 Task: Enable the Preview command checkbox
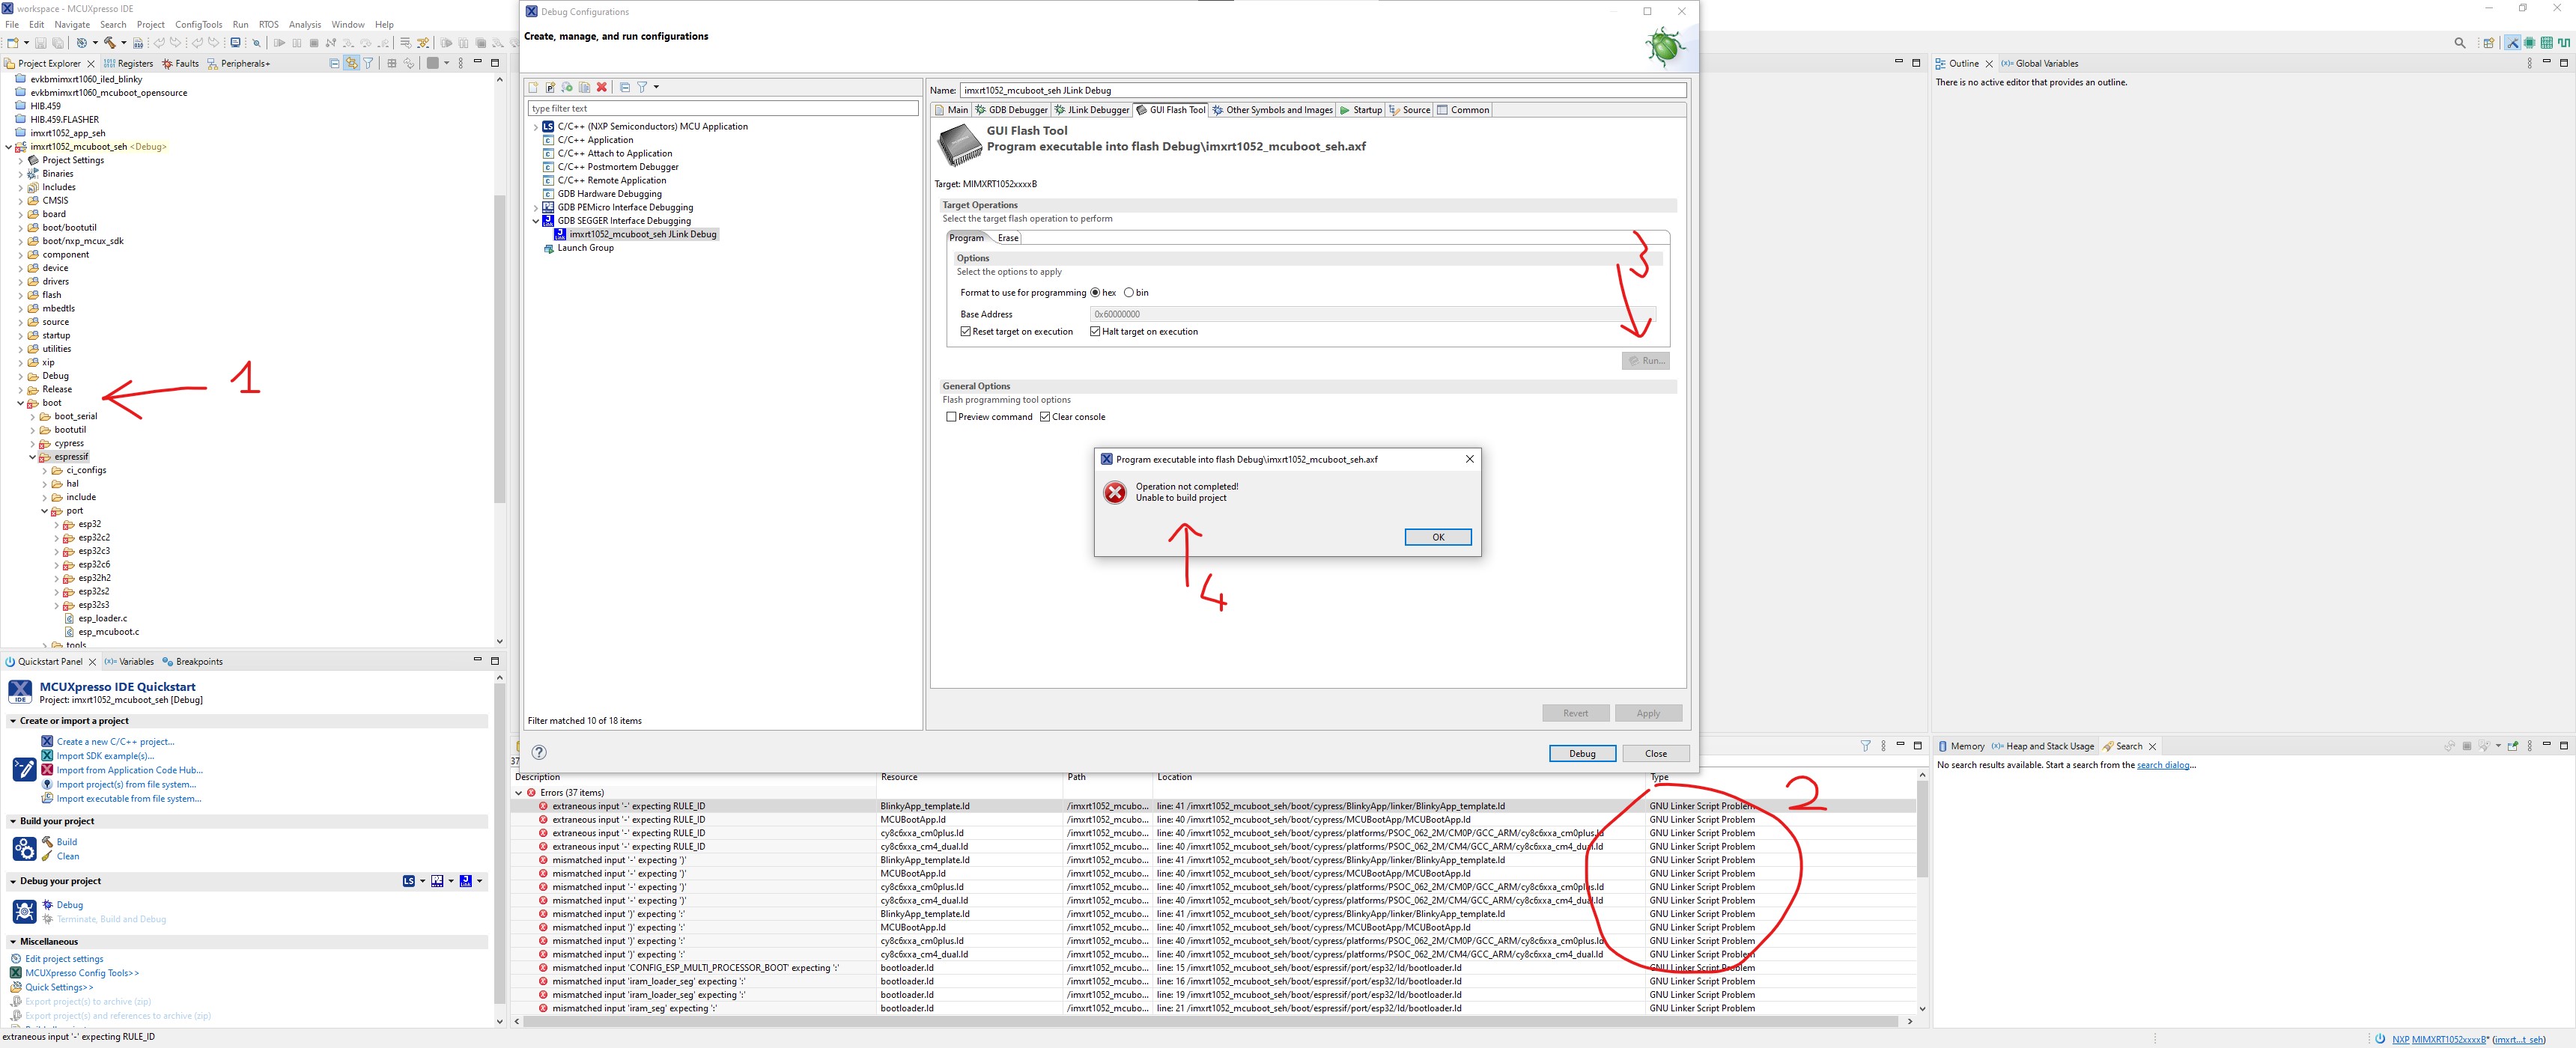tap(951, 417)
